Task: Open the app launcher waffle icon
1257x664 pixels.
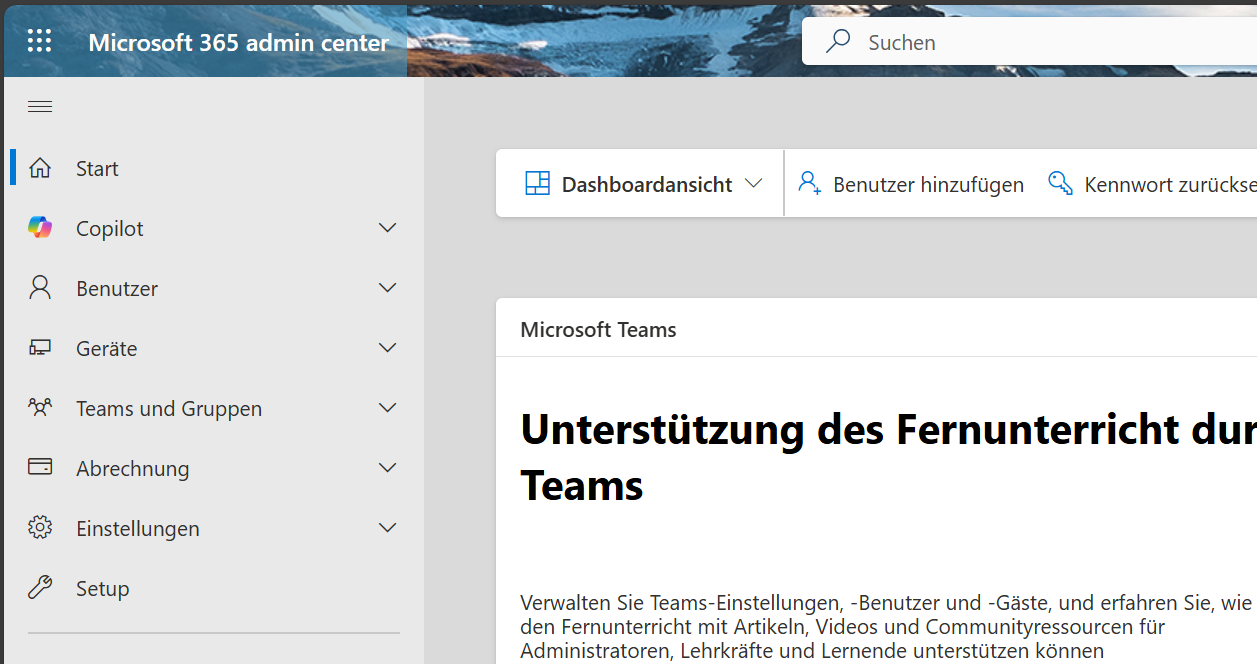Action: pyautogui.click(x=40, y=41)
